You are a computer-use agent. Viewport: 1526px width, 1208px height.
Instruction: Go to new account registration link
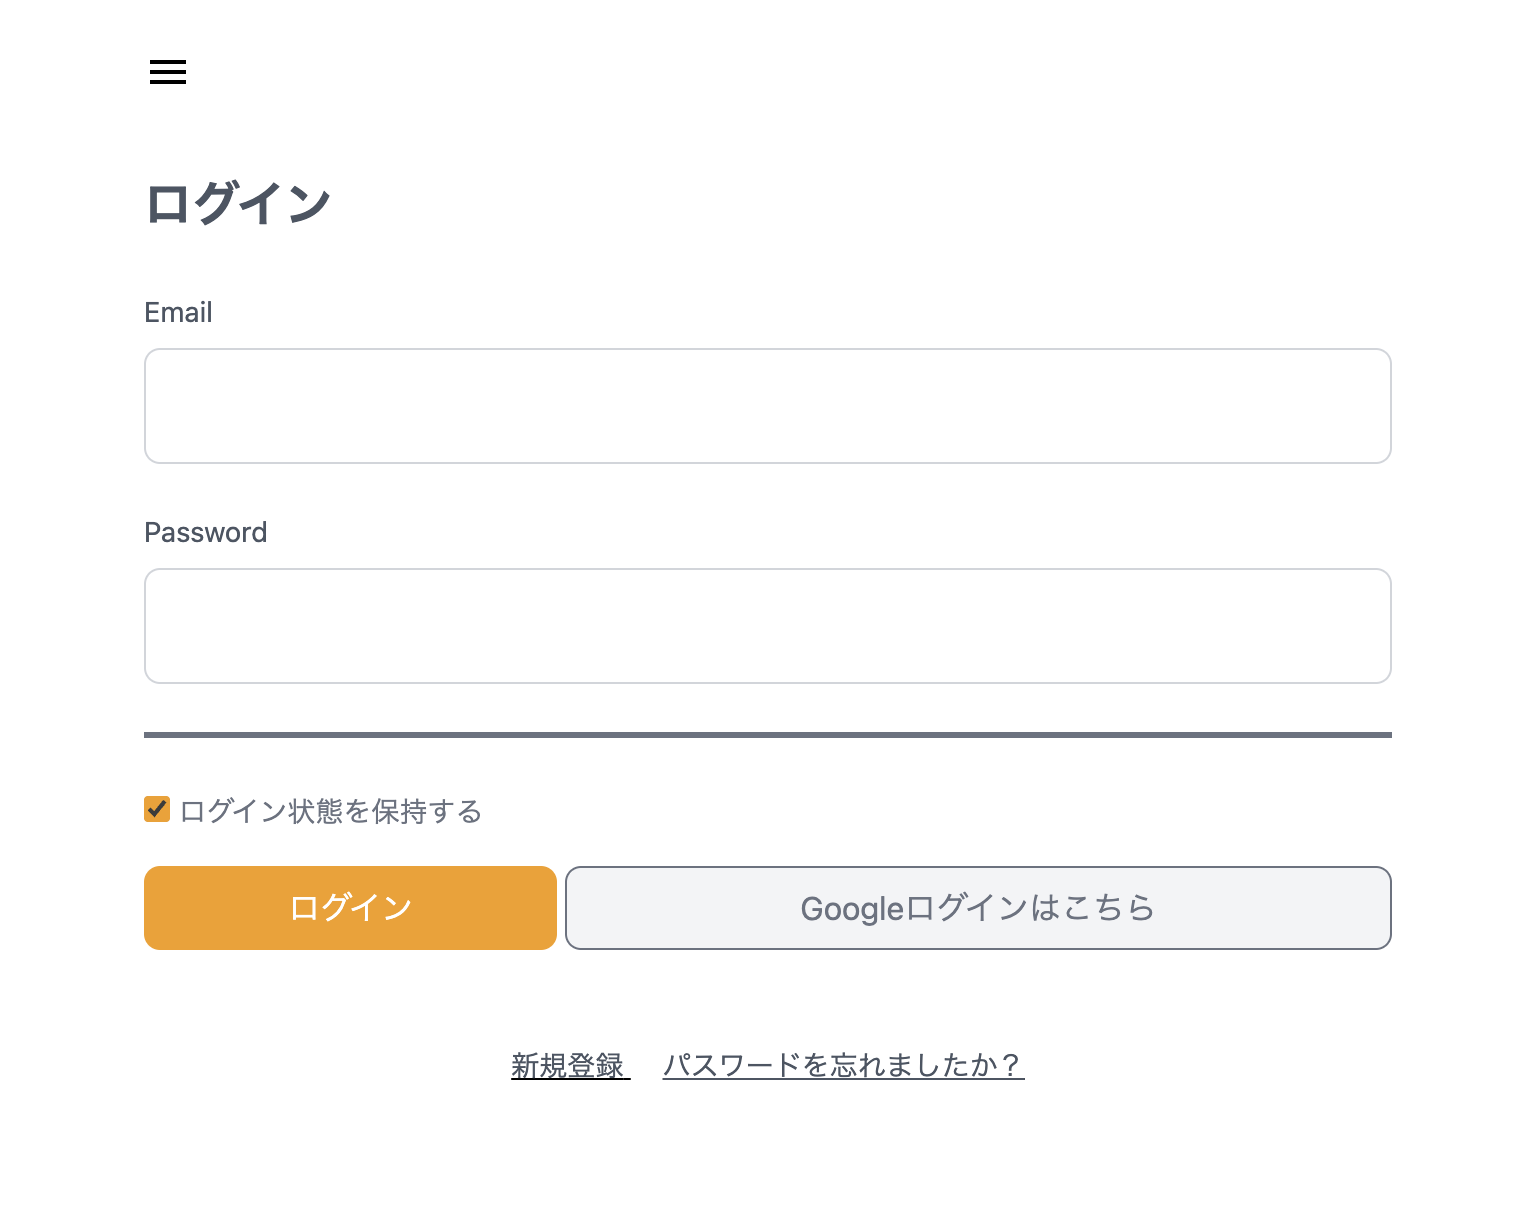click(569, 1066)
